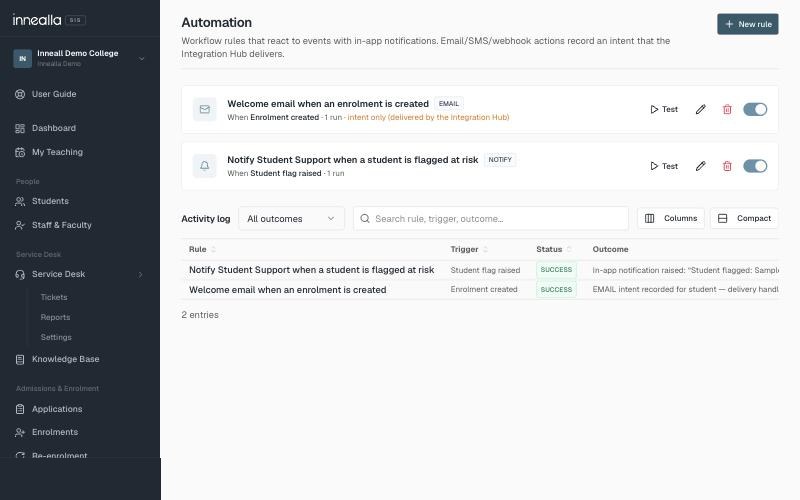This screenshot has height=500, width=800.
Task: Open the User Guide sidebar icon
Action: pos(20,94)
